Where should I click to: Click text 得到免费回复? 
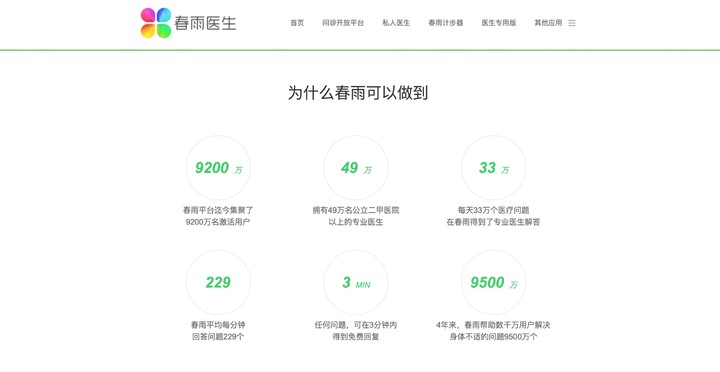click(x=356, y=337)
